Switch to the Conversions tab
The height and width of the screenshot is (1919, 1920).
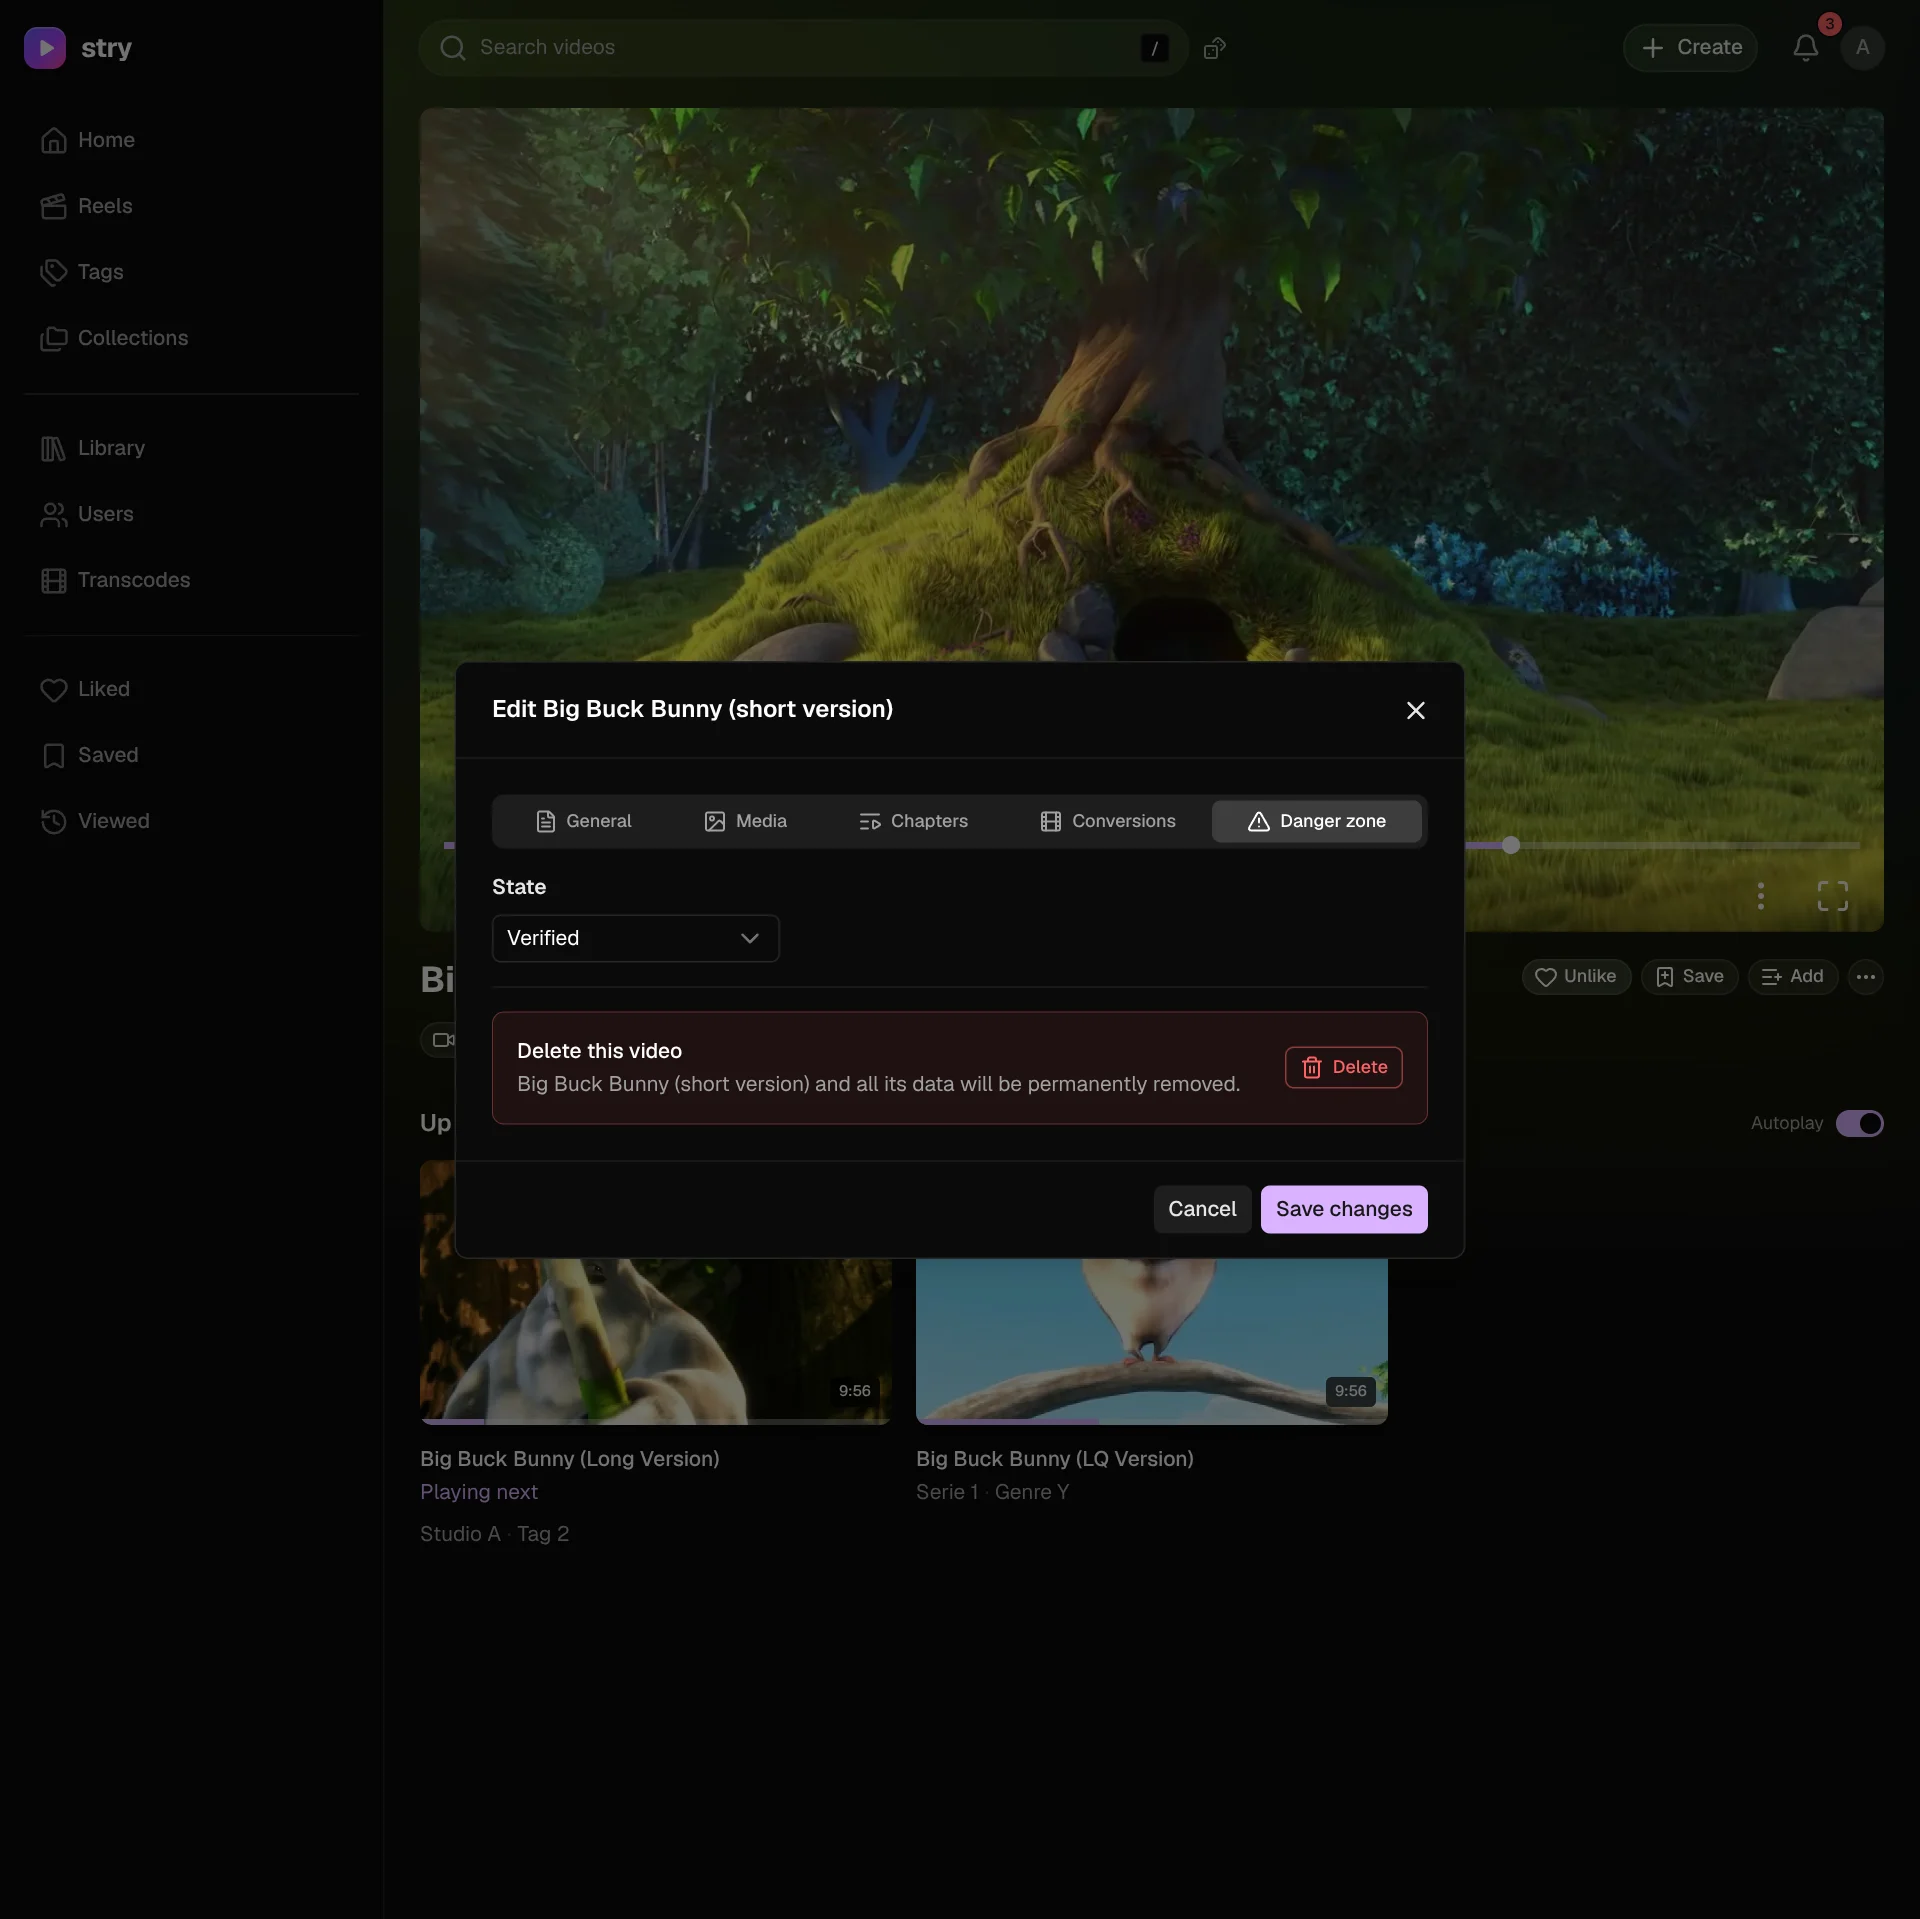(1108, 821)
